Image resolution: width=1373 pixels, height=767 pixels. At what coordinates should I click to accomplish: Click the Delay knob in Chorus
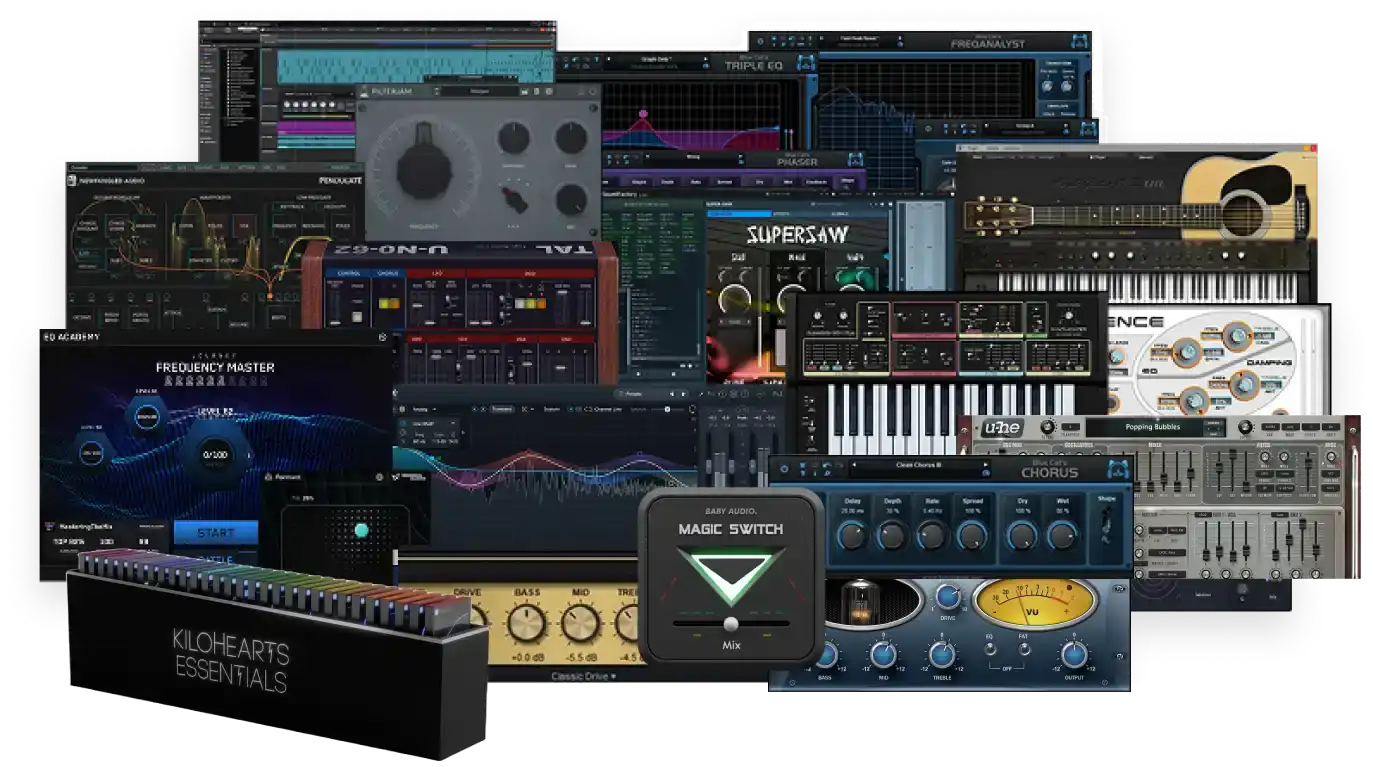point(852,535)
